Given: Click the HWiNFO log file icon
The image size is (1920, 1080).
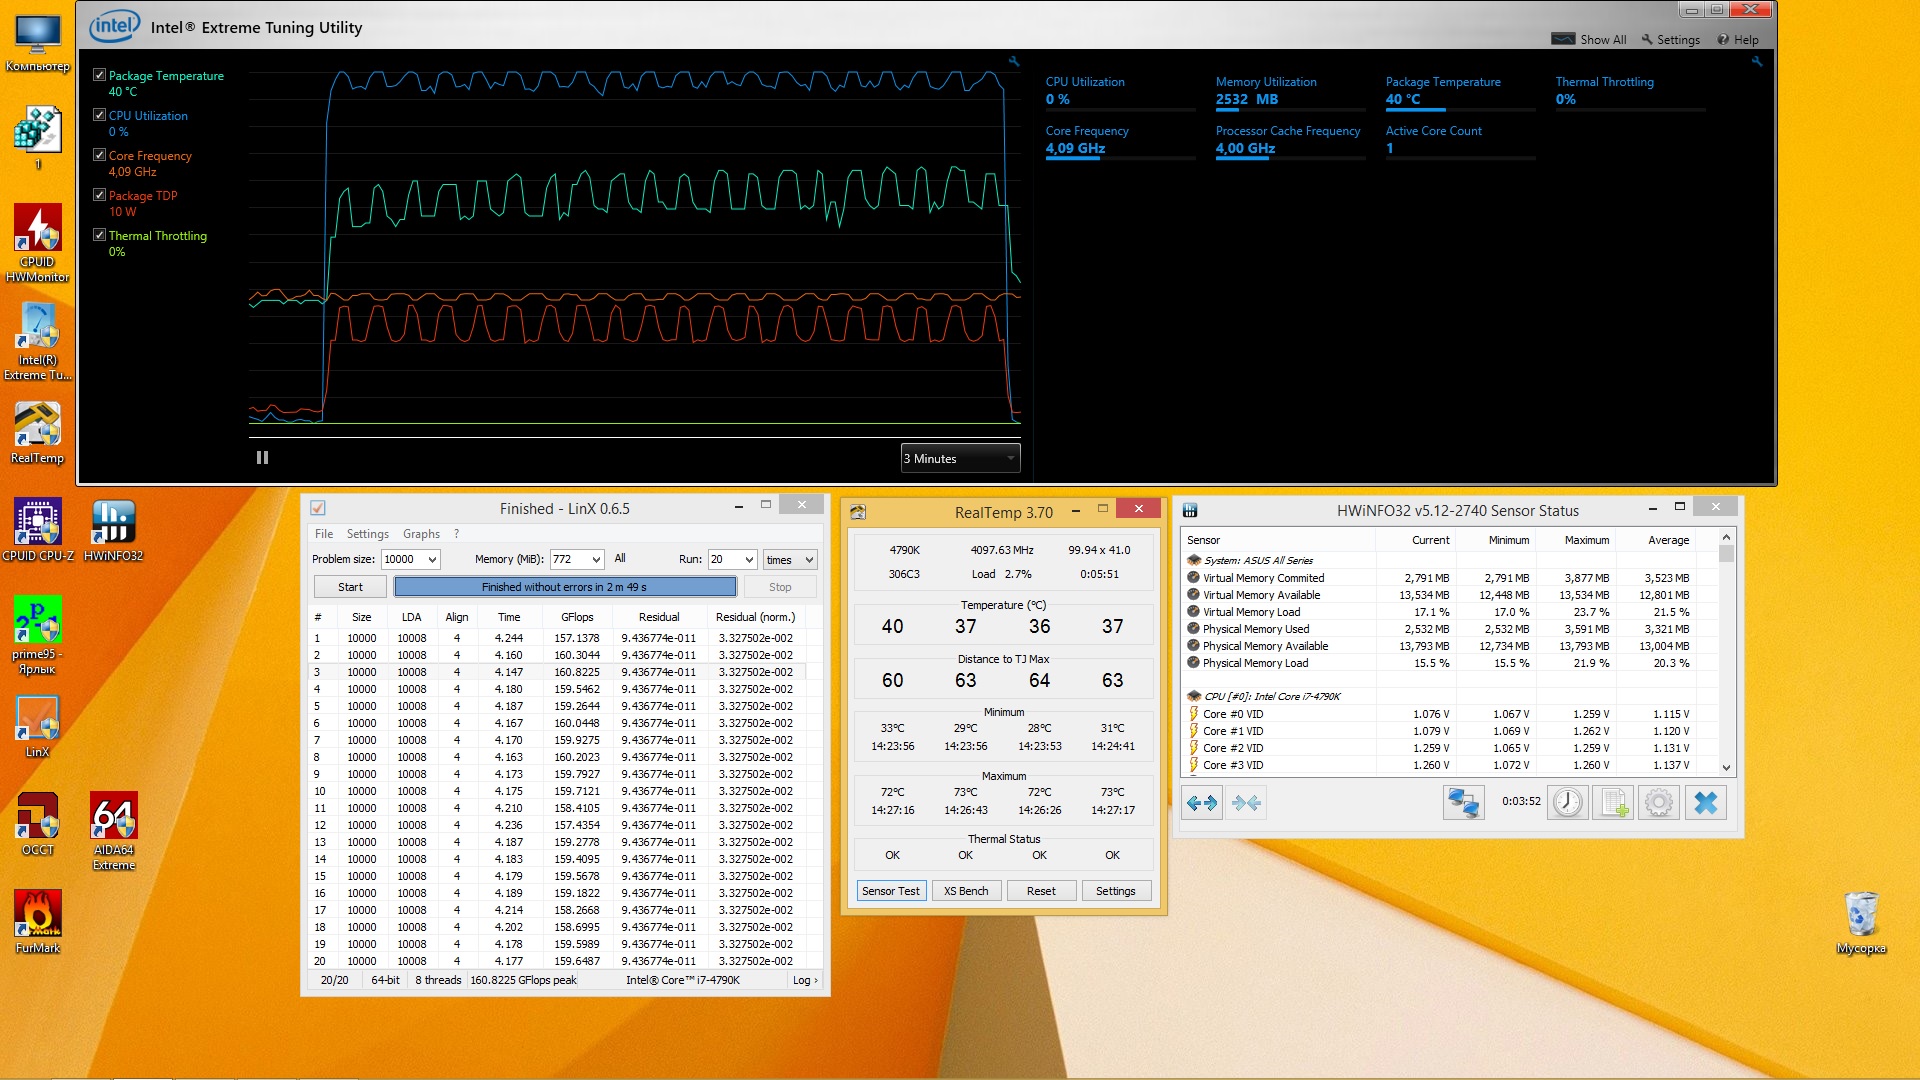Looking at the screenshot, I should coord(1613,803).
